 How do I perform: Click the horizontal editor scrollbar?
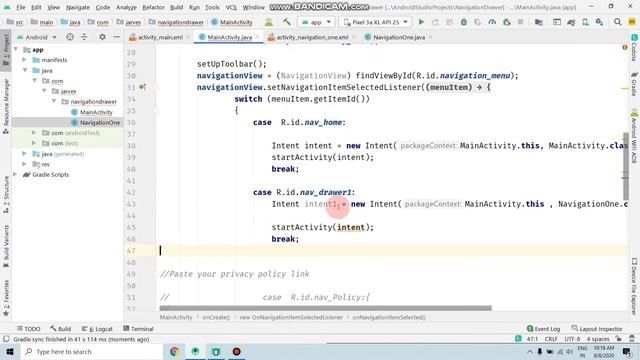tap(325, 308)
